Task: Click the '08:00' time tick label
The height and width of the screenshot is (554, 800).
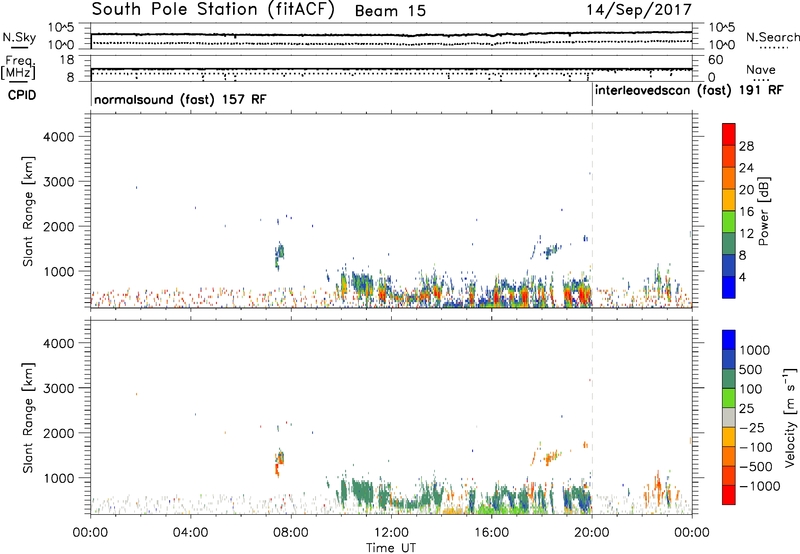Action: [291, 533]
